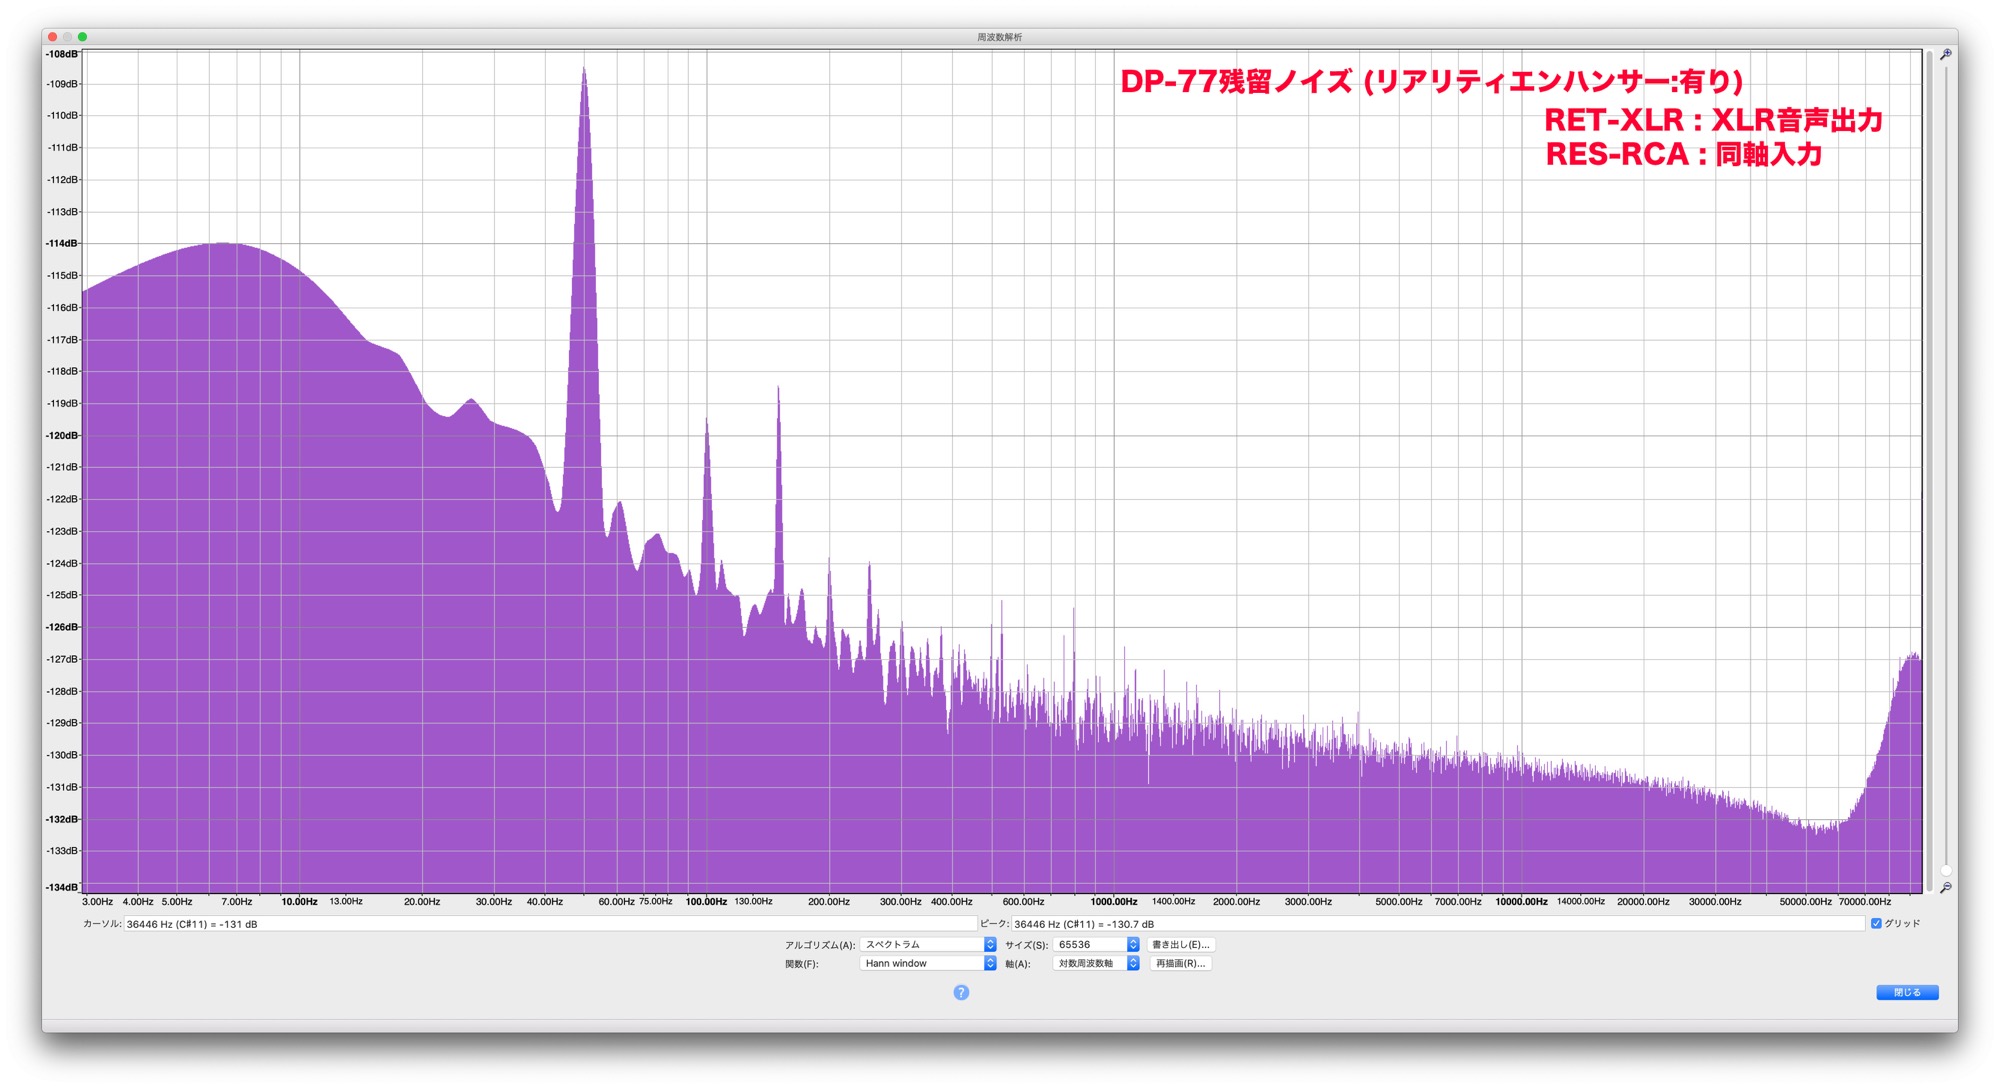Click the カーソル readout field
The image size is (2000, 1088).
point(550,925)
